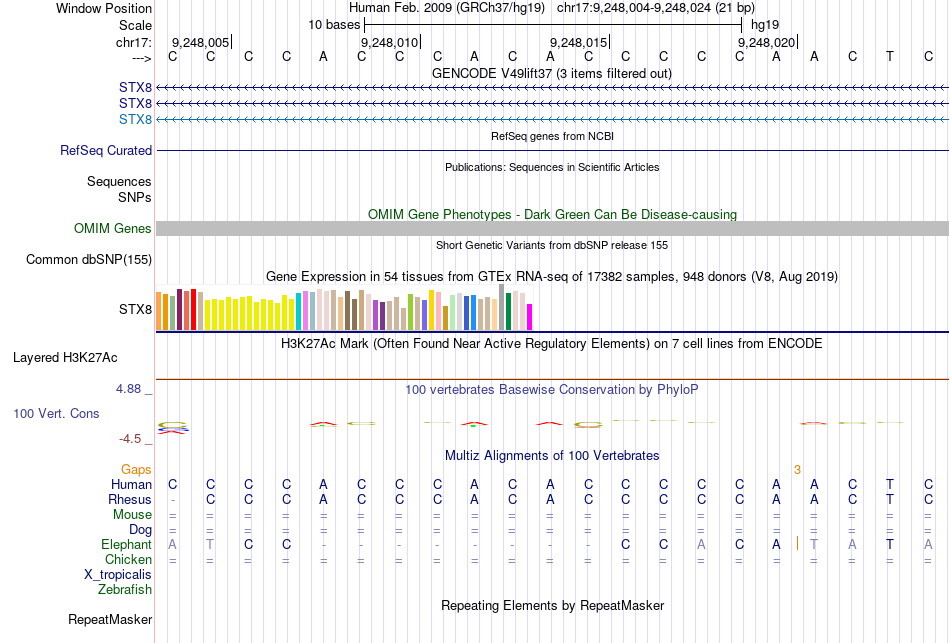Click the X_tropicalis species row label
Image resolution: width=950 pixels, height=643 pixels.
click(x=118, y=575)
